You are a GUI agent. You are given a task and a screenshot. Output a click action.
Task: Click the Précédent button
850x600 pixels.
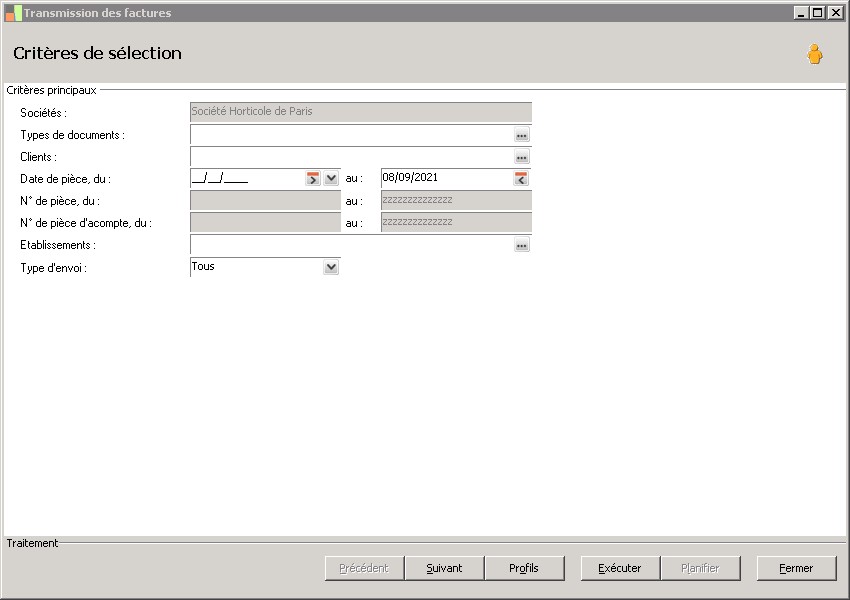(364, 568)
